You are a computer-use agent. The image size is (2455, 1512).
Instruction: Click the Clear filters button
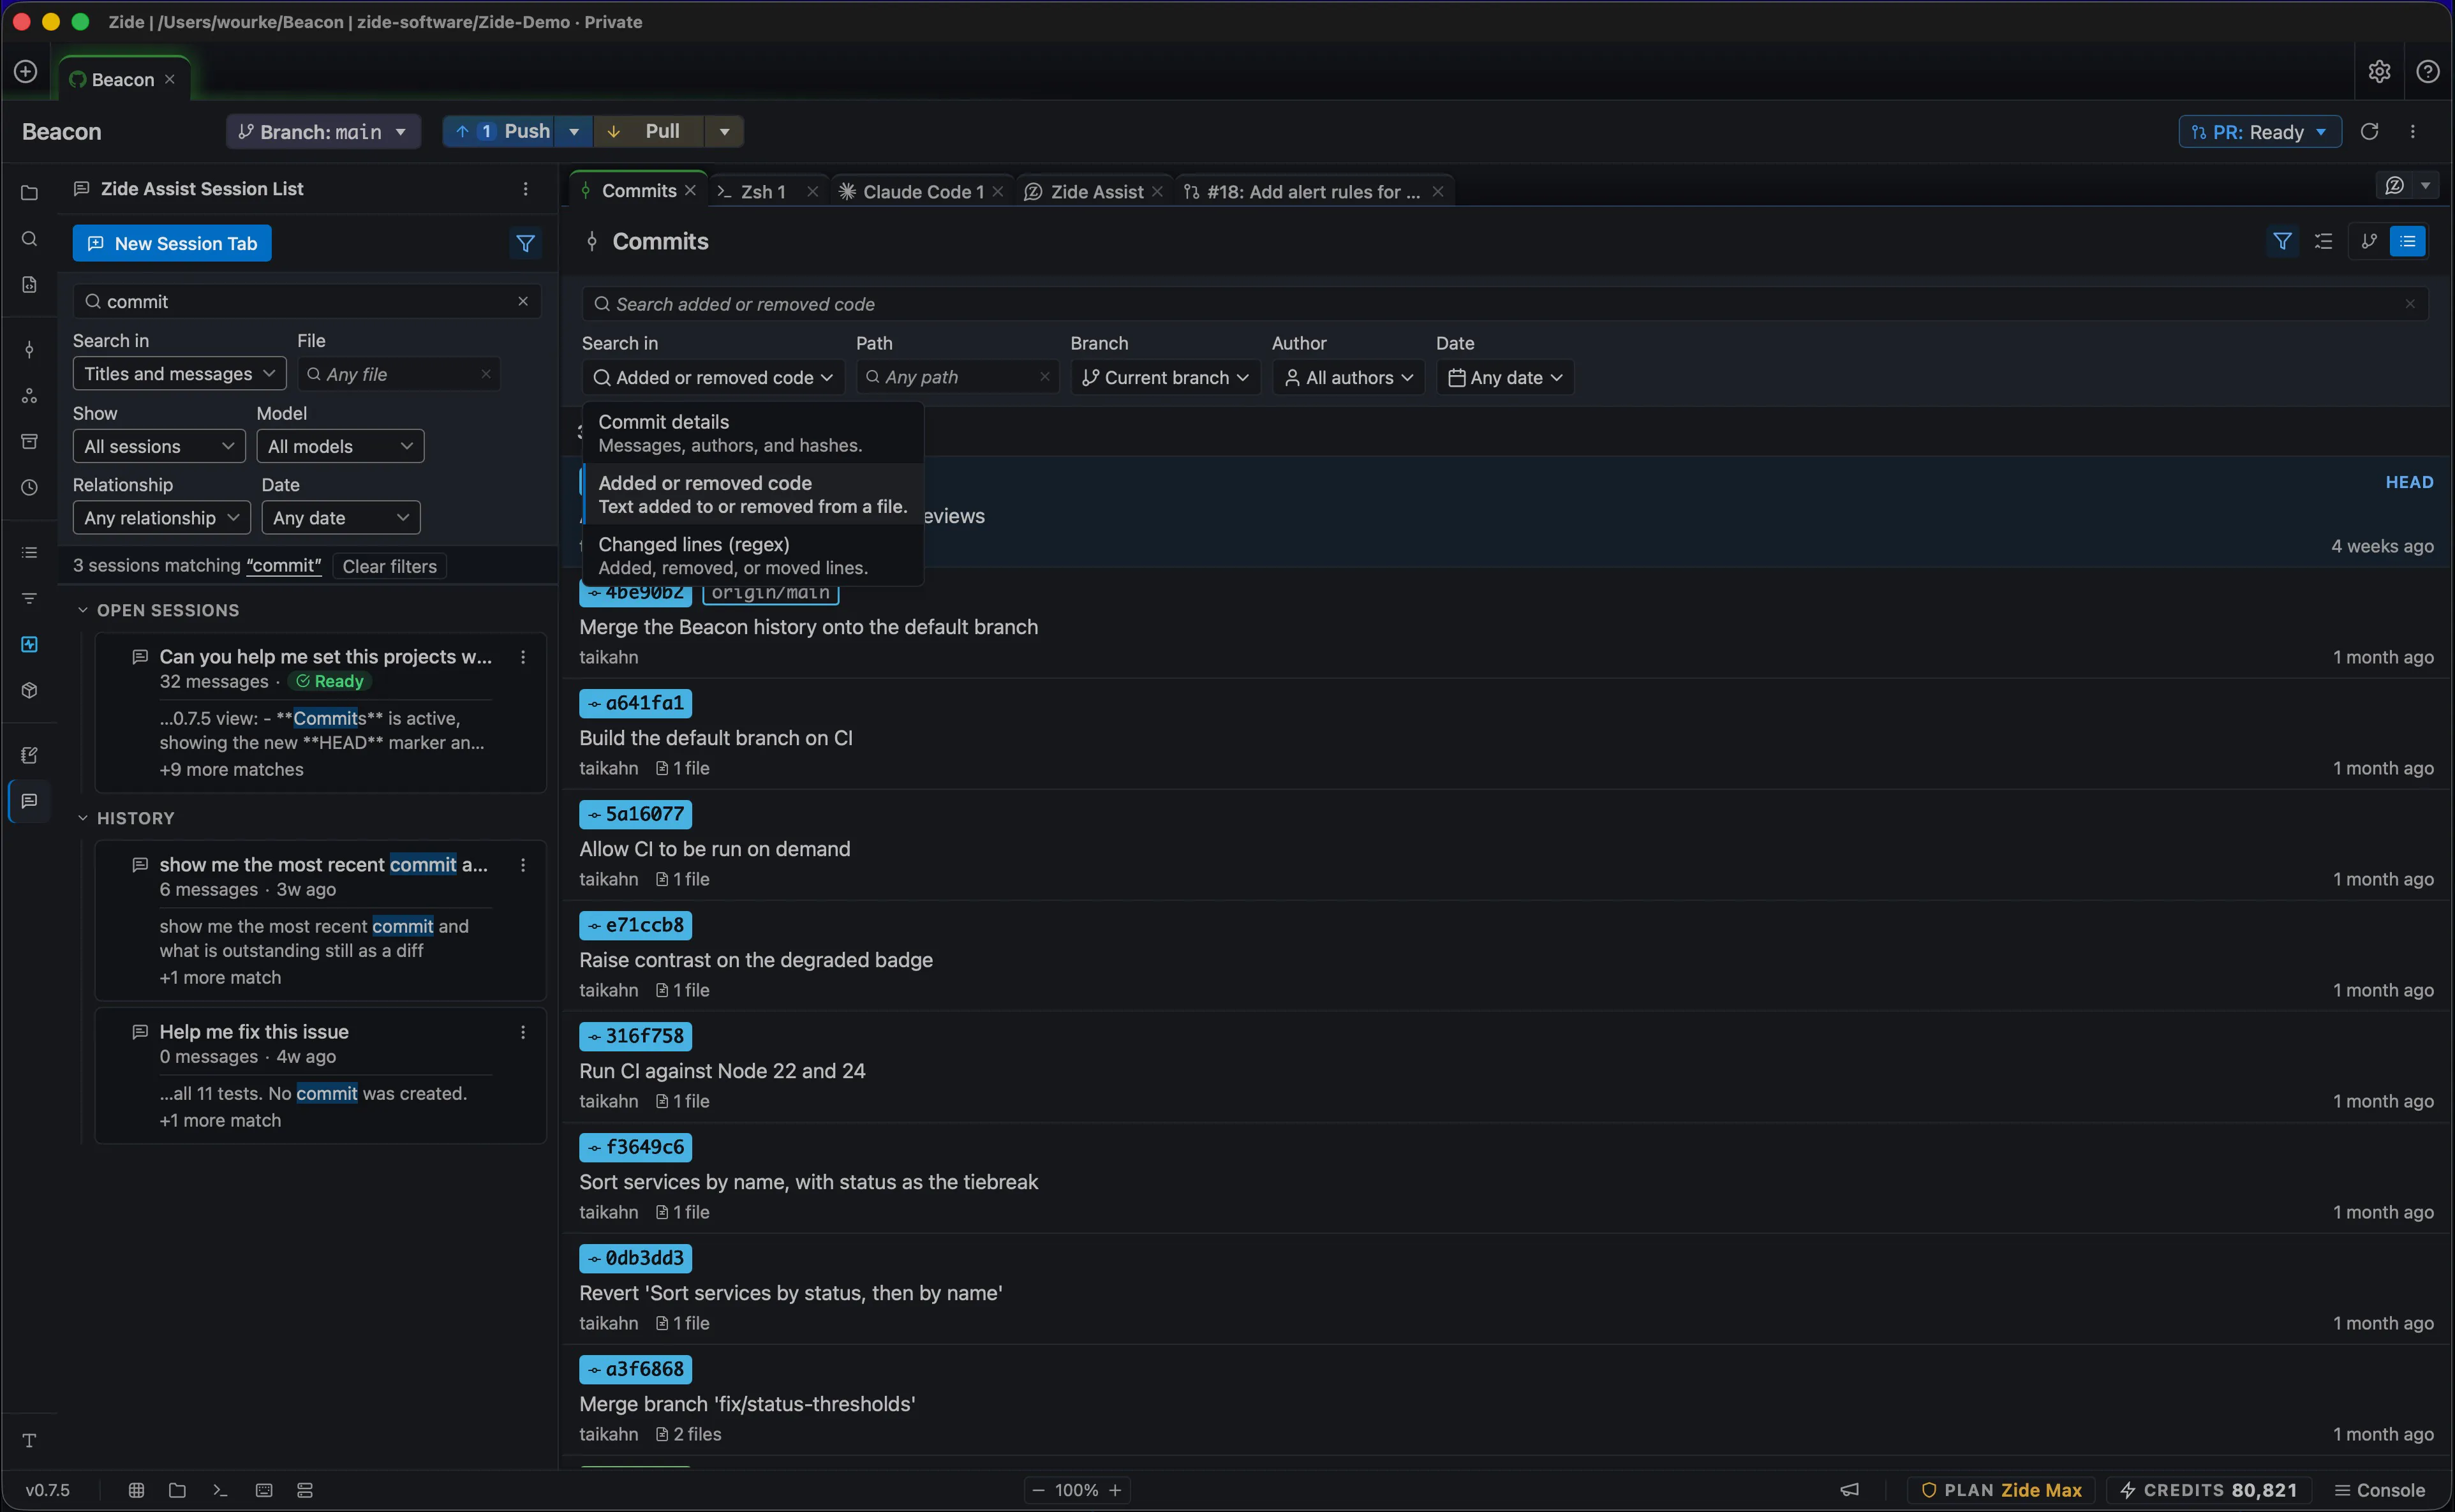(x=390, y=566)
